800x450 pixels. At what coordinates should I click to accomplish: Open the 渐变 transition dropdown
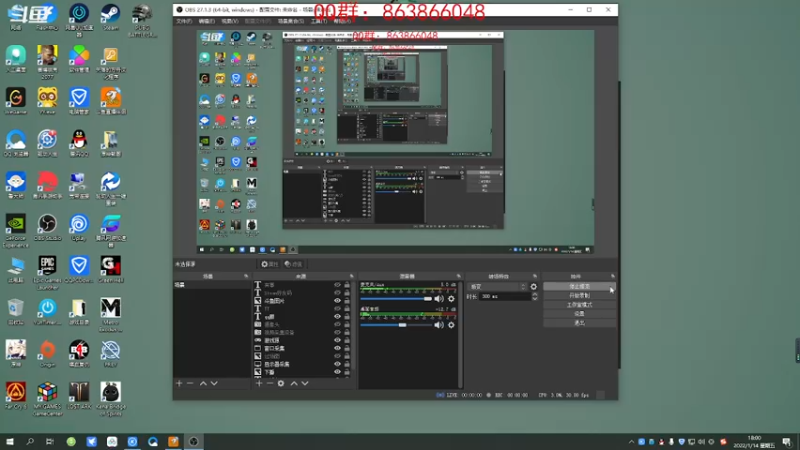497,287
